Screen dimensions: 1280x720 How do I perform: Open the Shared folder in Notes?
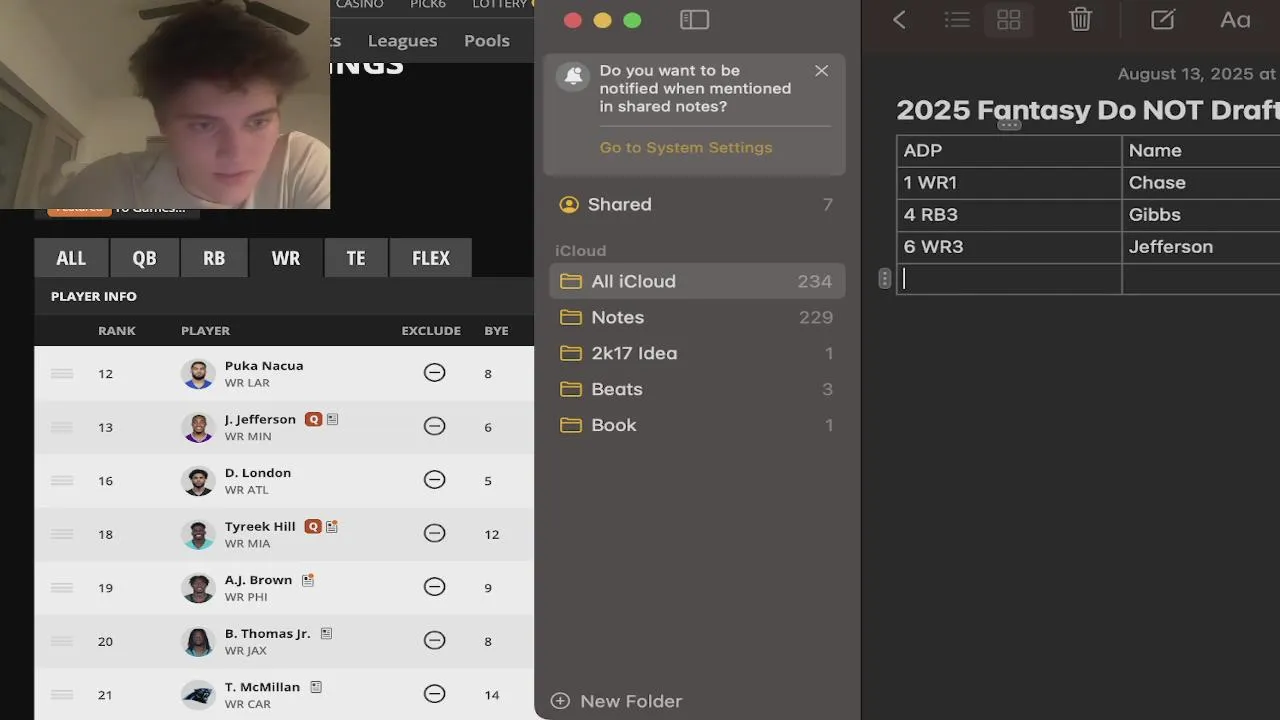697,204
